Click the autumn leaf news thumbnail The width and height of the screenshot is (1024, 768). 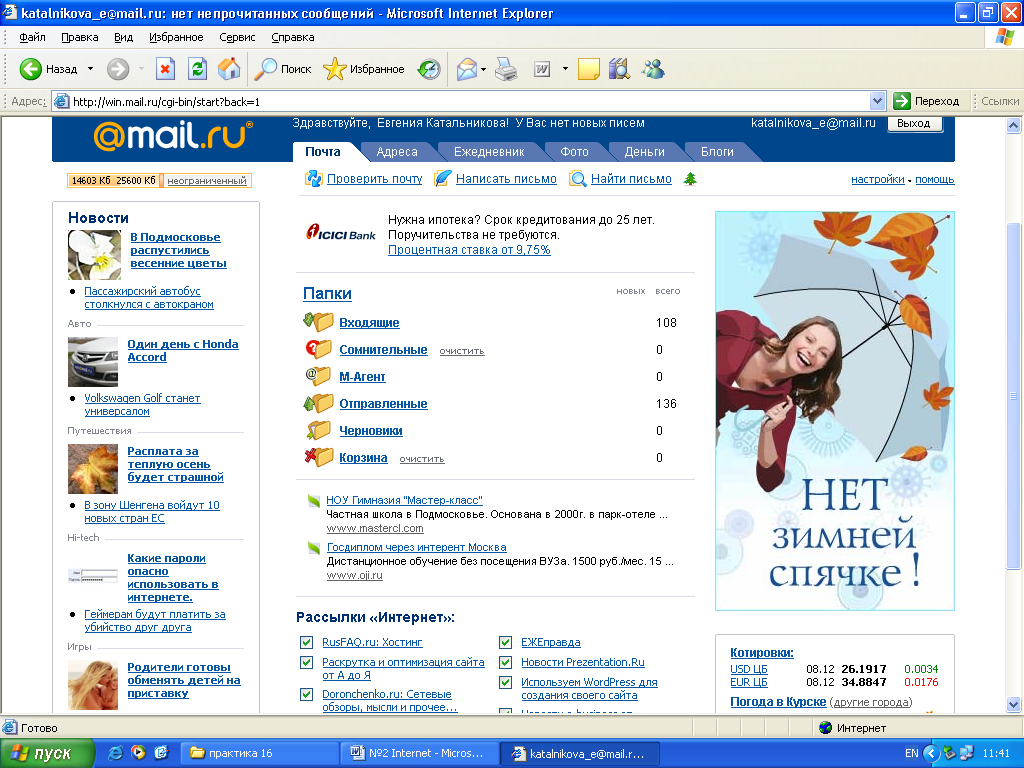[x=93, y=469]
